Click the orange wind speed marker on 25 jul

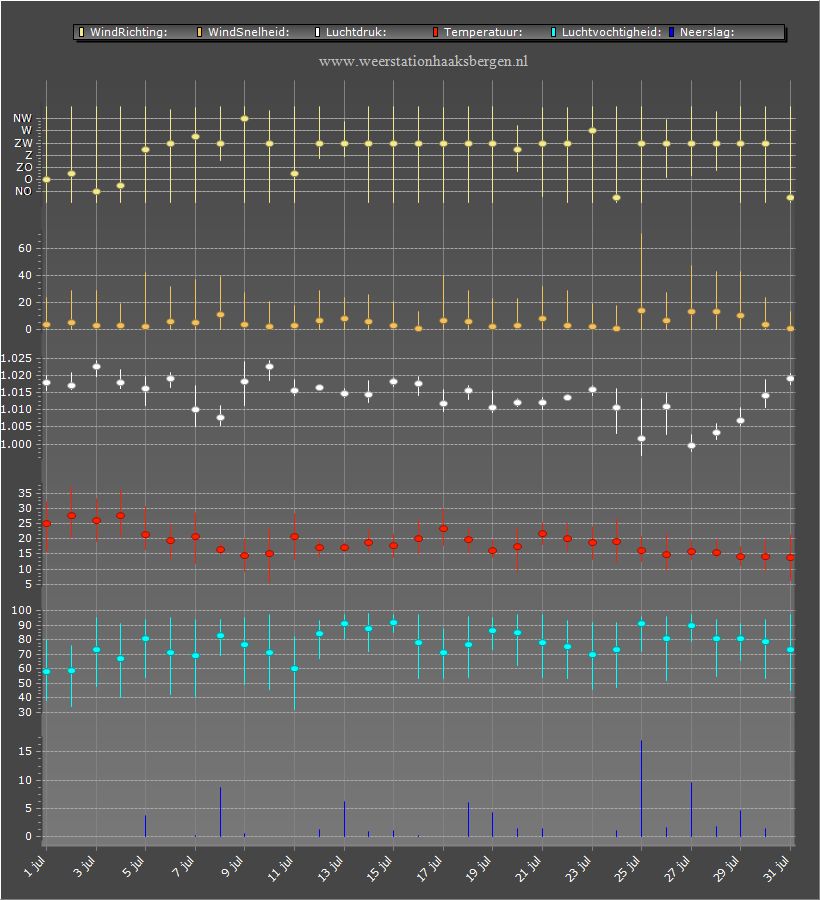(642, 311)
